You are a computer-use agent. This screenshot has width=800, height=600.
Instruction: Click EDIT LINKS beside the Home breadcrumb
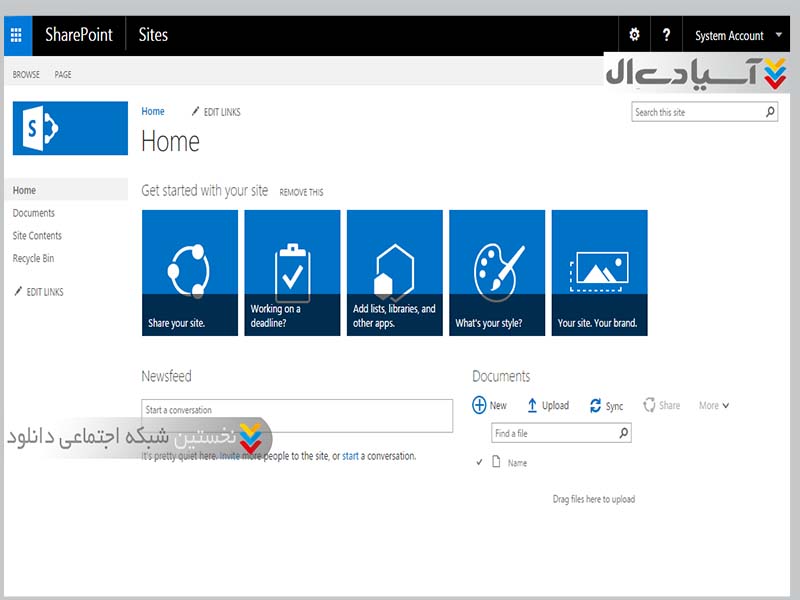click(216, 112)
